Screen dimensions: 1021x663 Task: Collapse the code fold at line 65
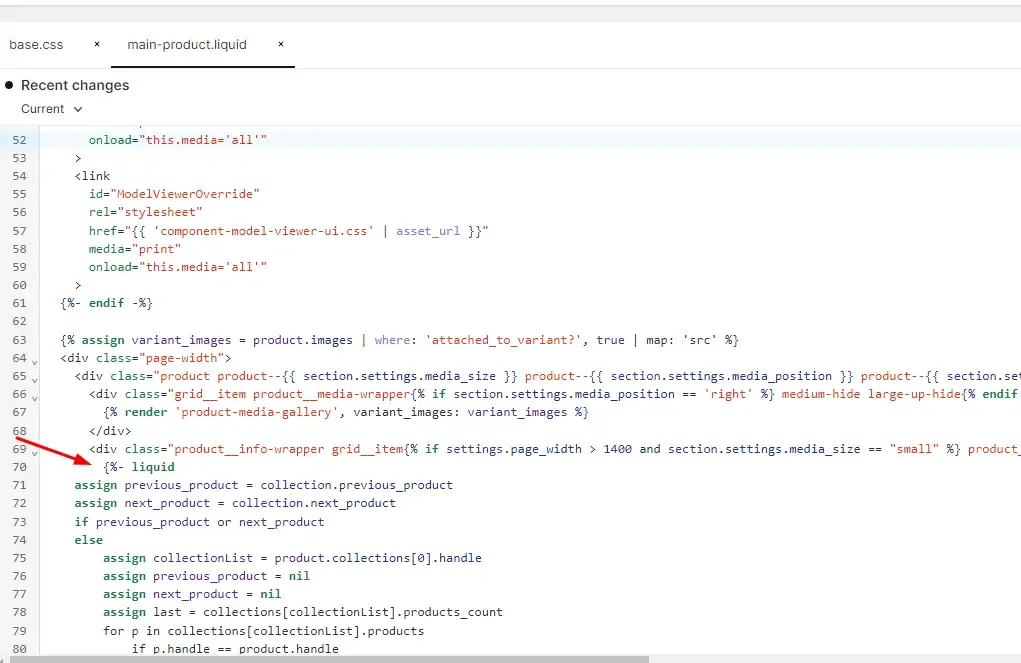[x=35, y=379]
